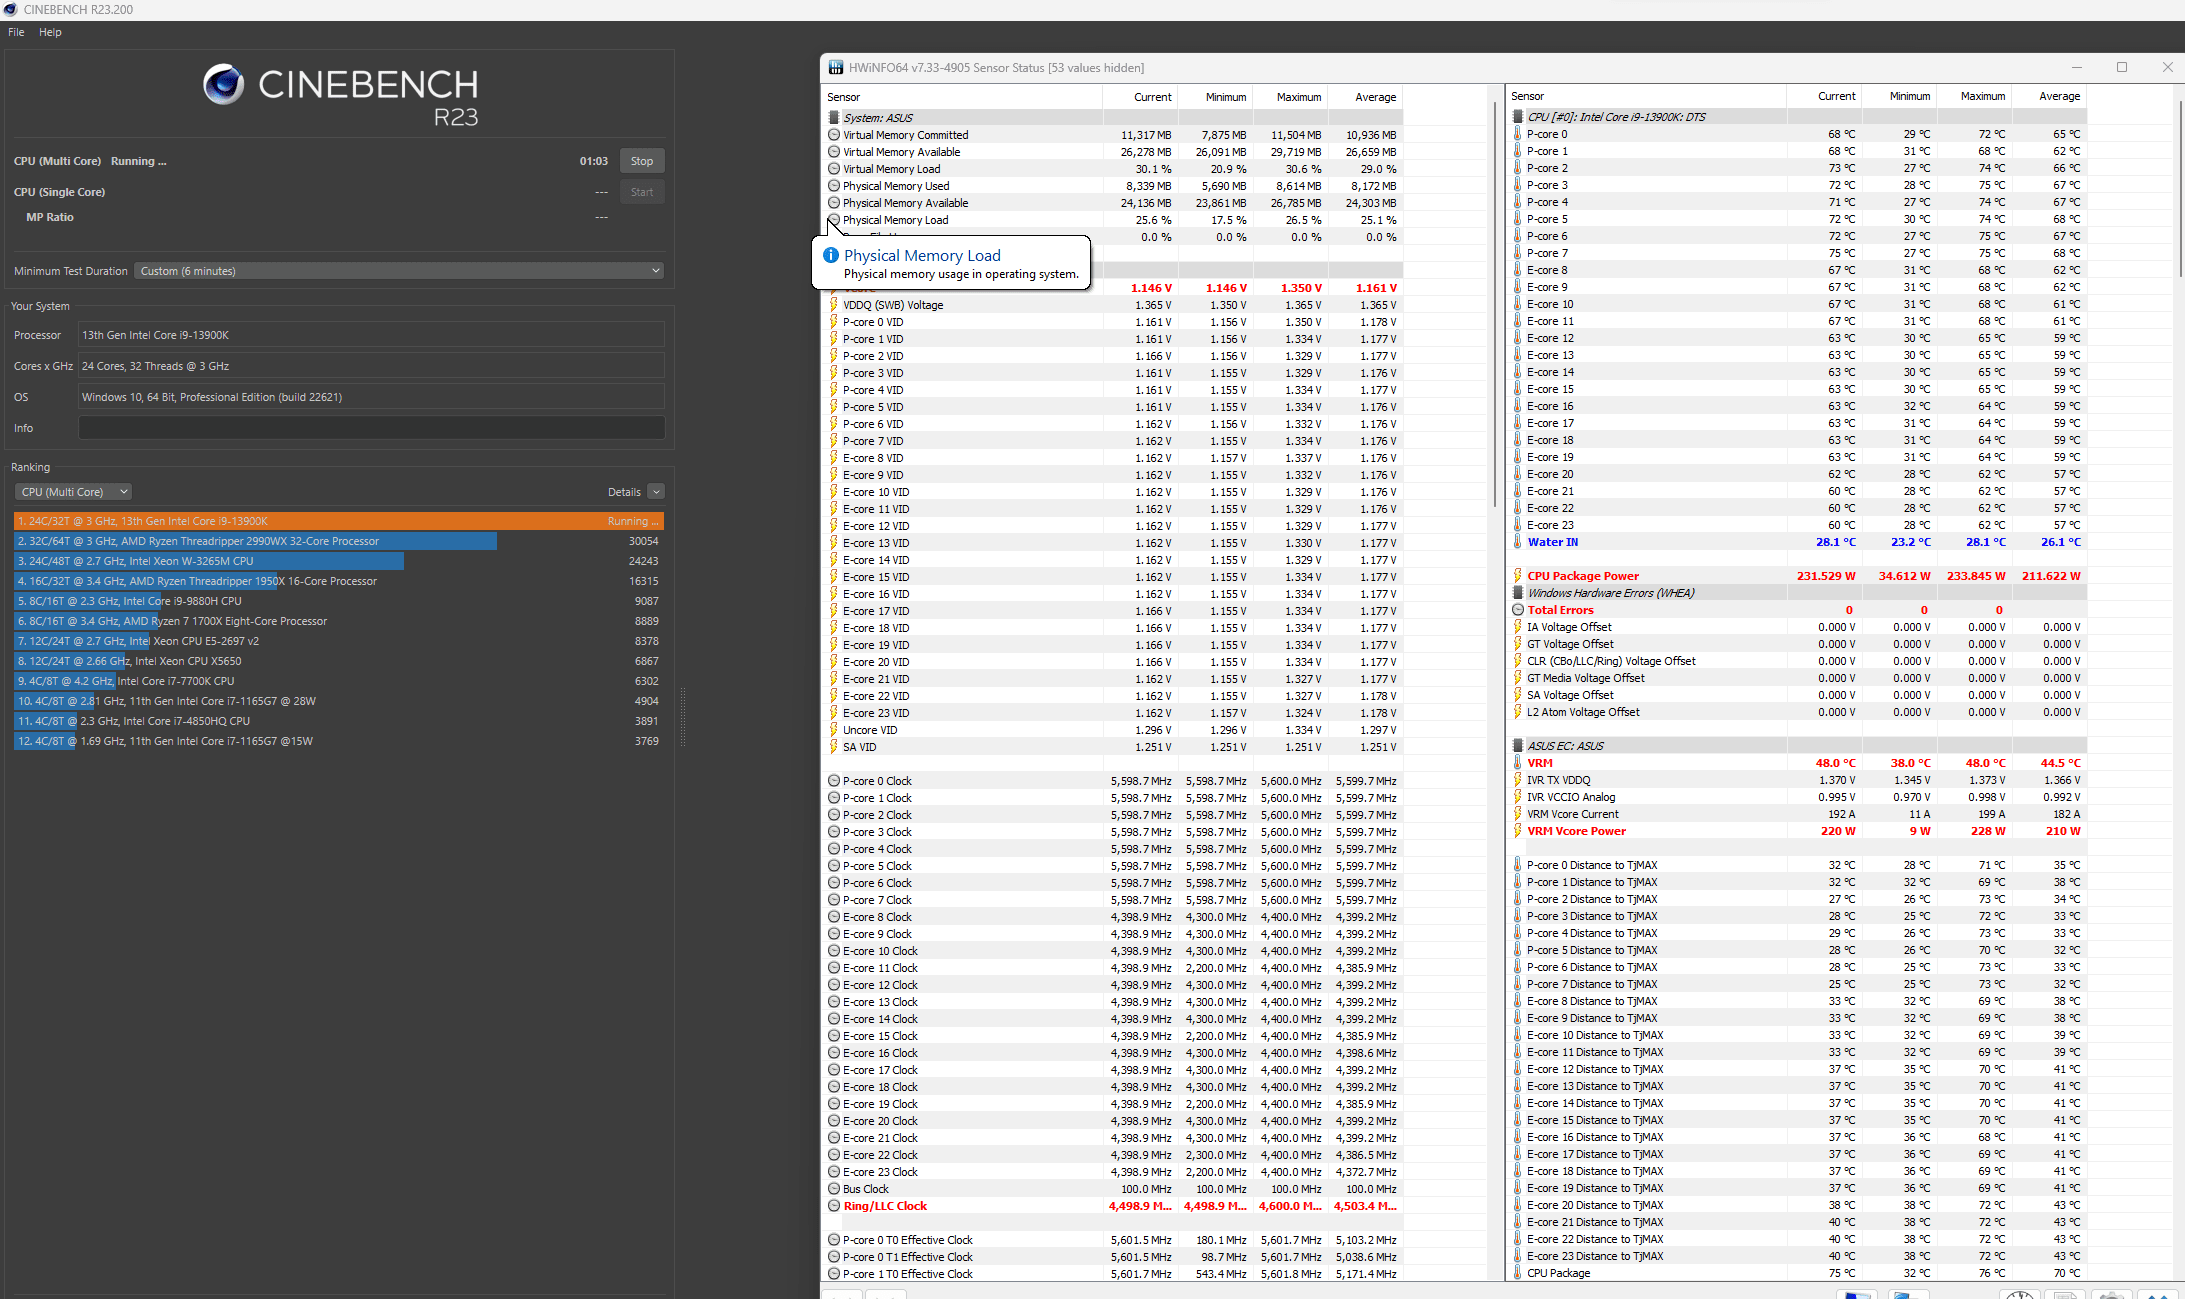2185x1299 pixels.
Task: Open the CPU (Multi Core) ranking dropdown
Action: 74,492
